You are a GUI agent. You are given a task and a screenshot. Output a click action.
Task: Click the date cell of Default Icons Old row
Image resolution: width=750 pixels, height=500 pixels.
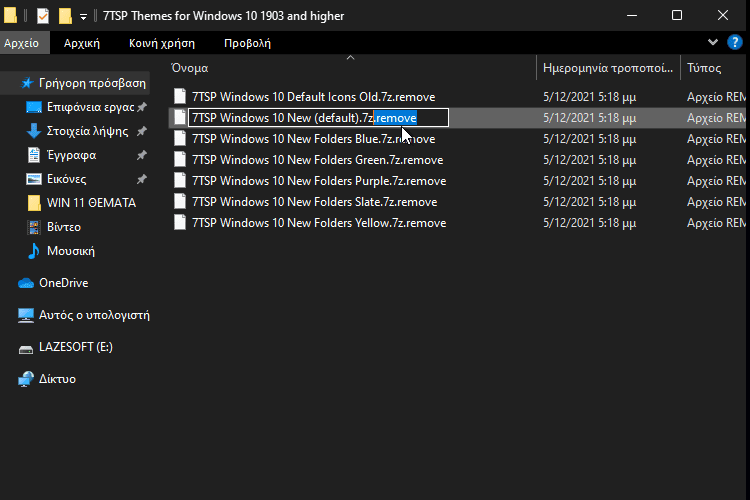[x=589, y=97]
